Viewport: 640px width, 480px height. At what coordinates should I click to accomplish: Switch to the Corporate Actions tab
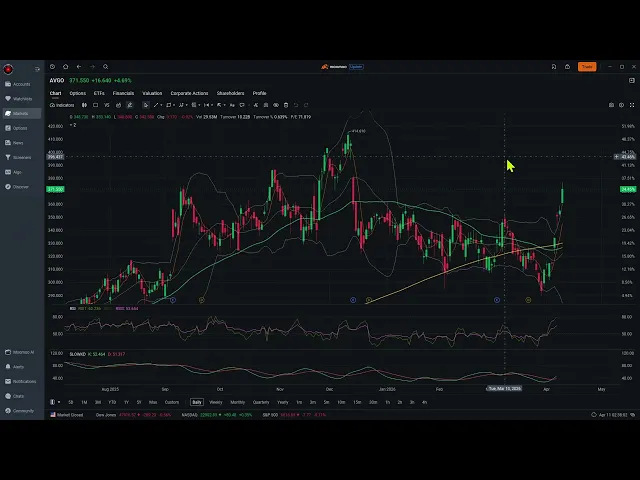(x=189, y=93)
